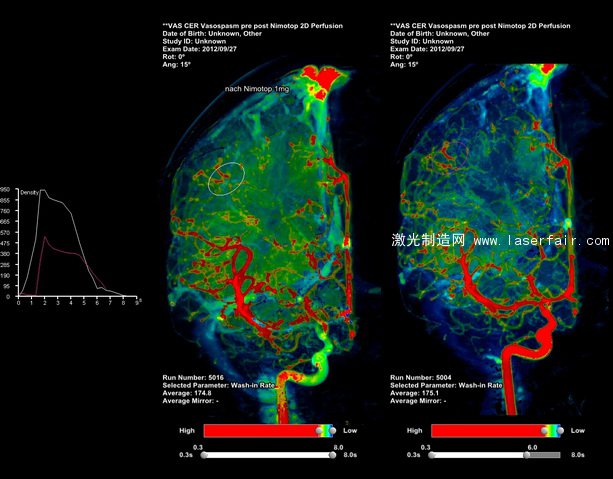This screenshot has width=613, height=479.
Task: Click the white density curve peak
Action: click(x=43, y=190)
